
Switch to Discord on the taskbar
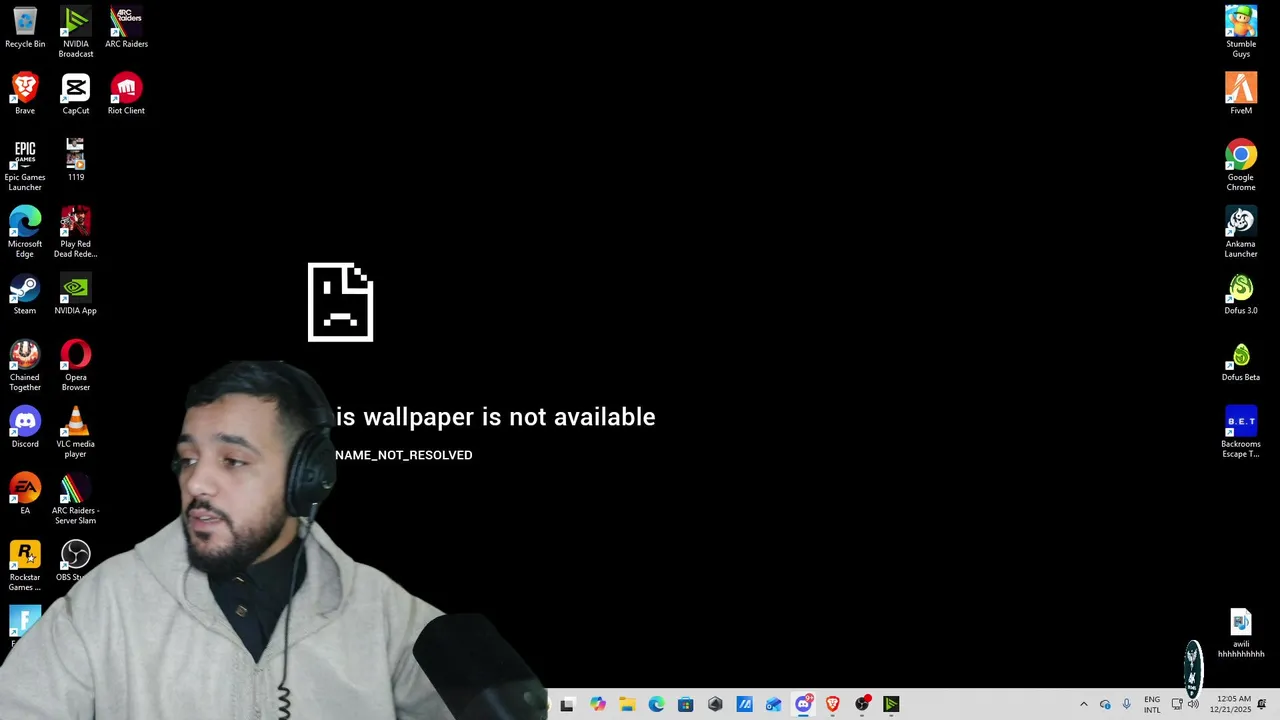click(x=803, y=705)
